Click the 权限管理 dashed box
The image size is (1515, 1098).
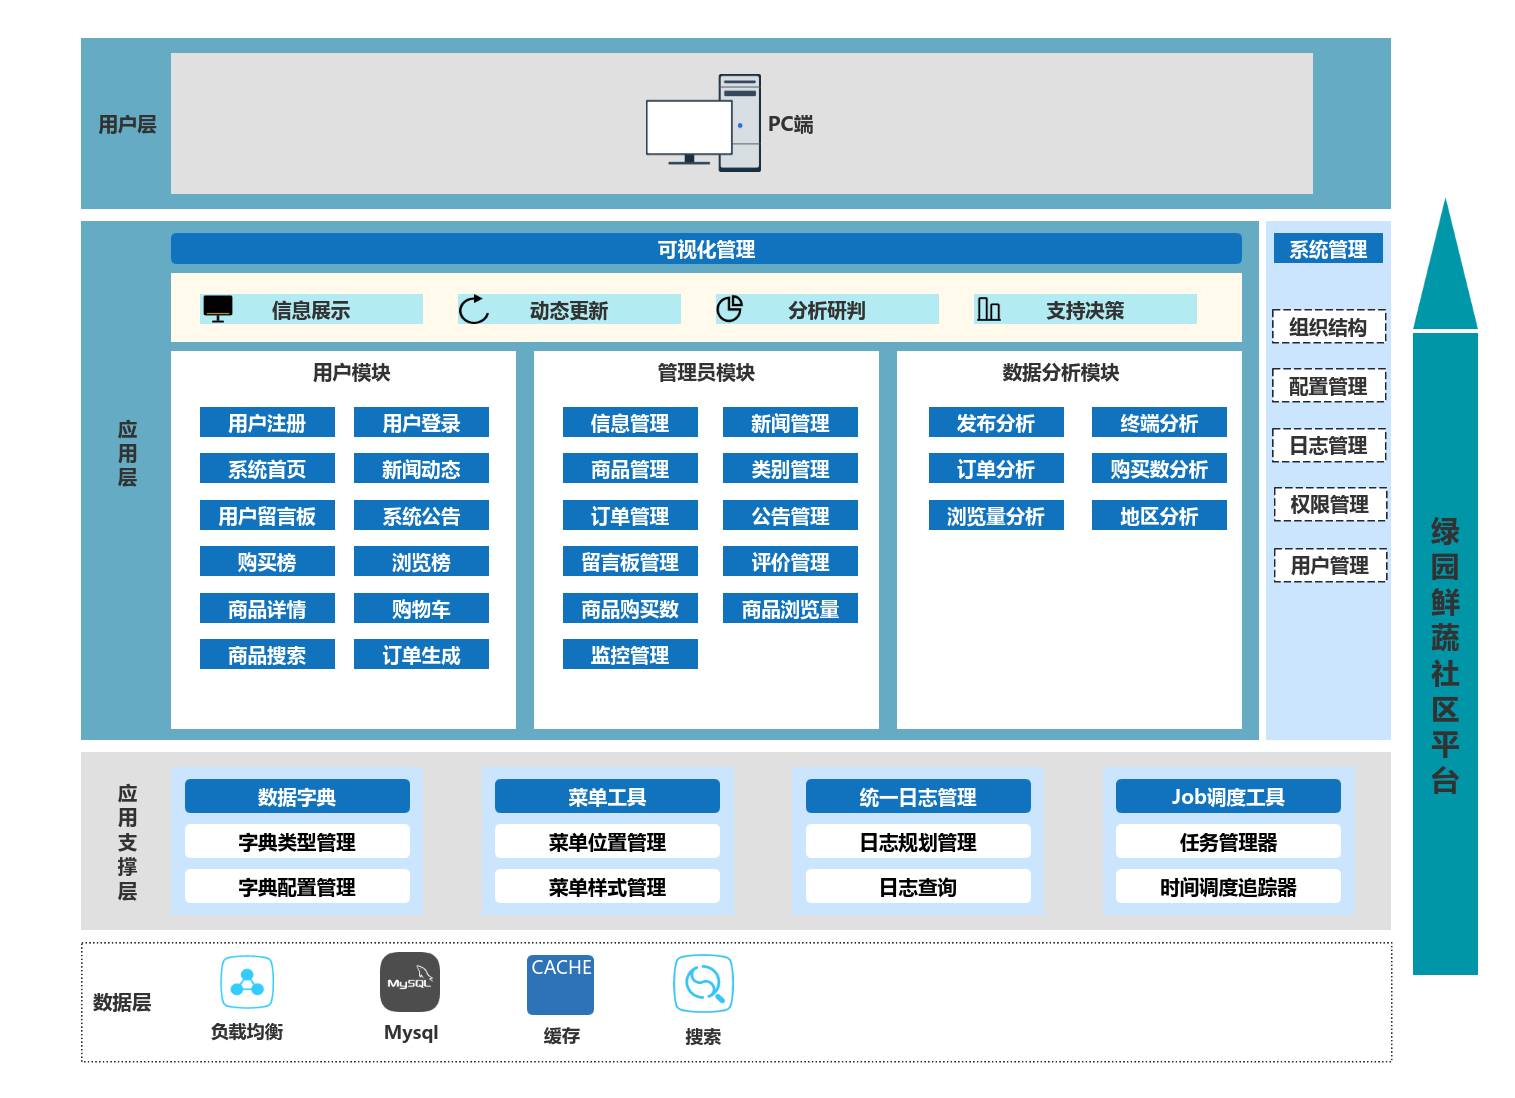(1330, 505)
